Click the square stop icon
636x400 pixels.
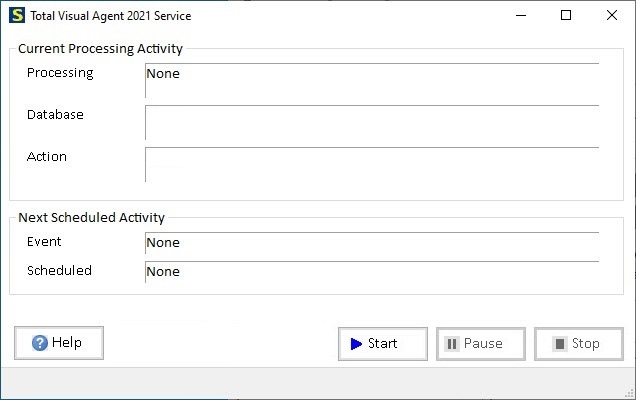558,344
